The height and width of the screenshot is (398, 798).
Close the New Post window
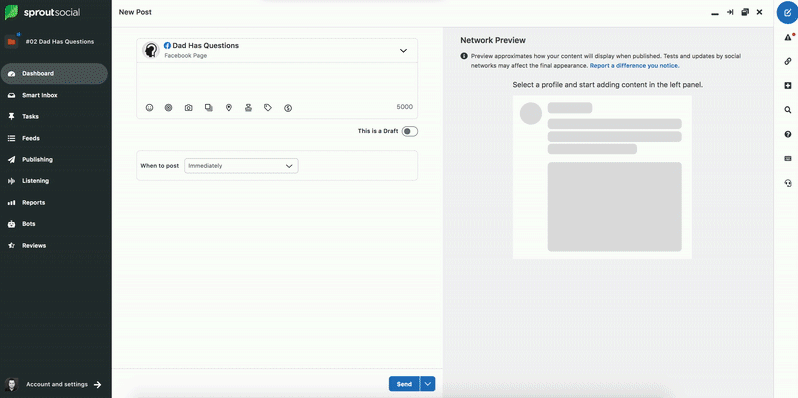tap(759, 12)
